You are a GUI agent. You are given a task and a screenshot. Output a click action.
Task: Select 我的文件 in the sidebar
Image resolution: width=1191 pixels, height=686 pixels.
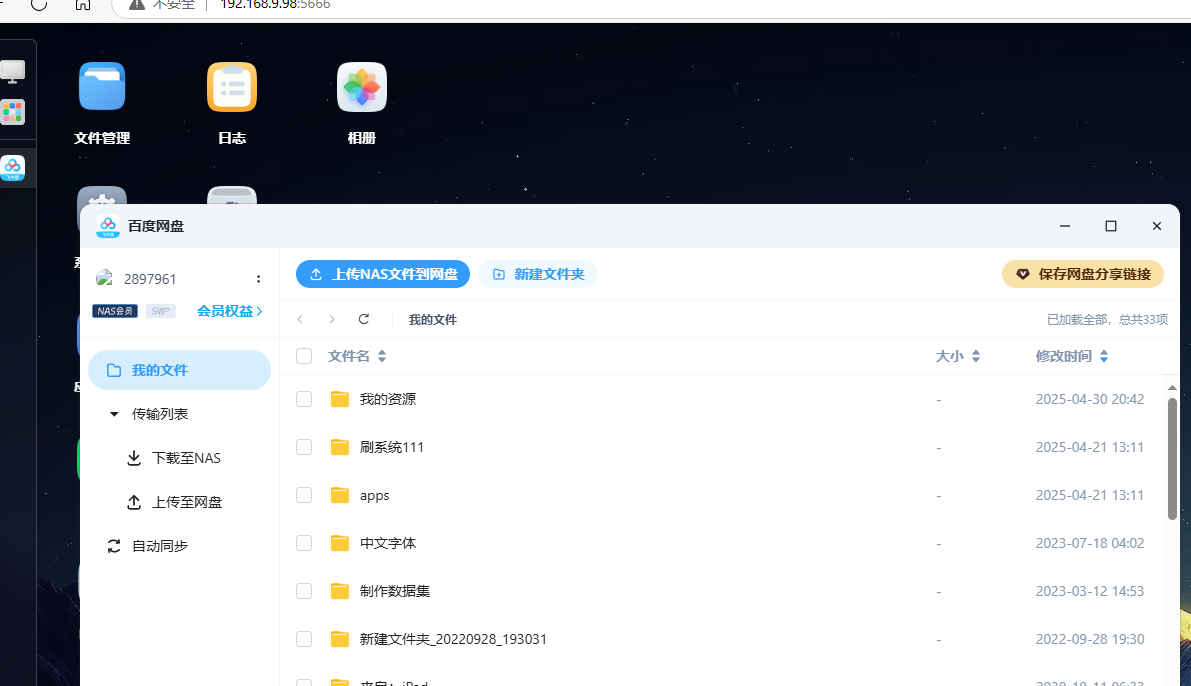pos(179,370)
